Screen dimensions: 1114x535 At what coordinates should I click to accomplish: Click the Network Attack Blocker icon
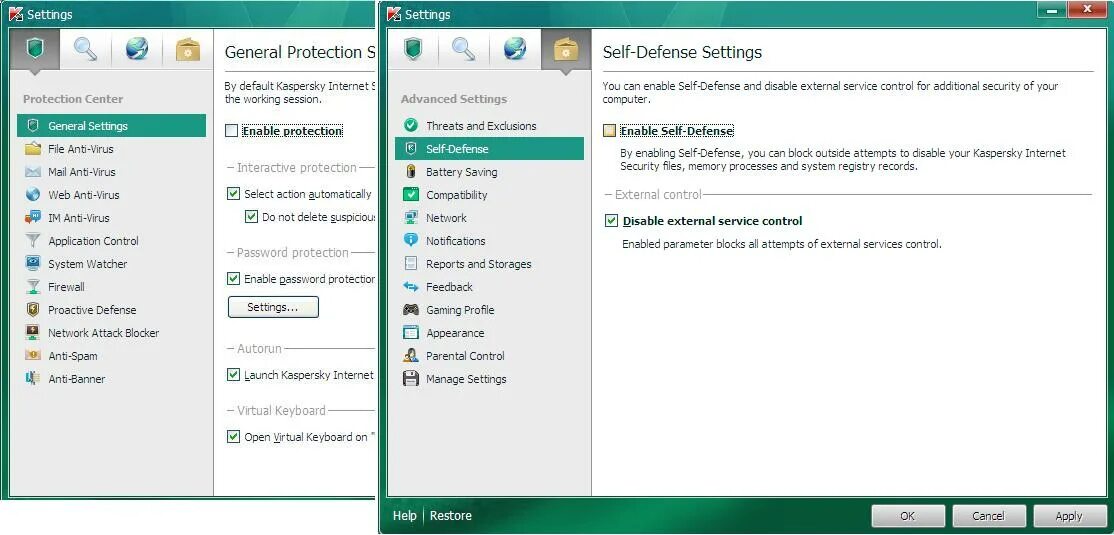pyautogui.click(x=33, y=333)
